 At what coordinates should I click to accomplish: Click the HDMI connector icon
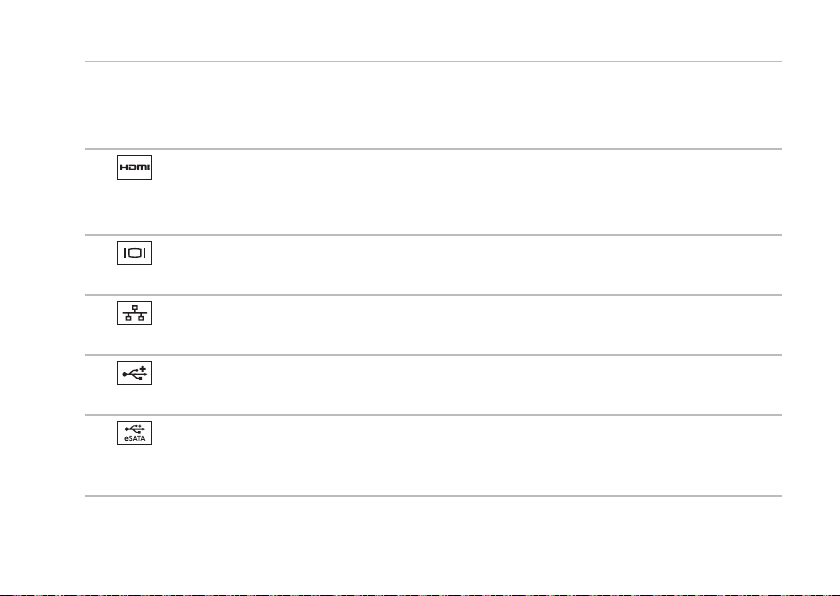(x=136, y=168)
